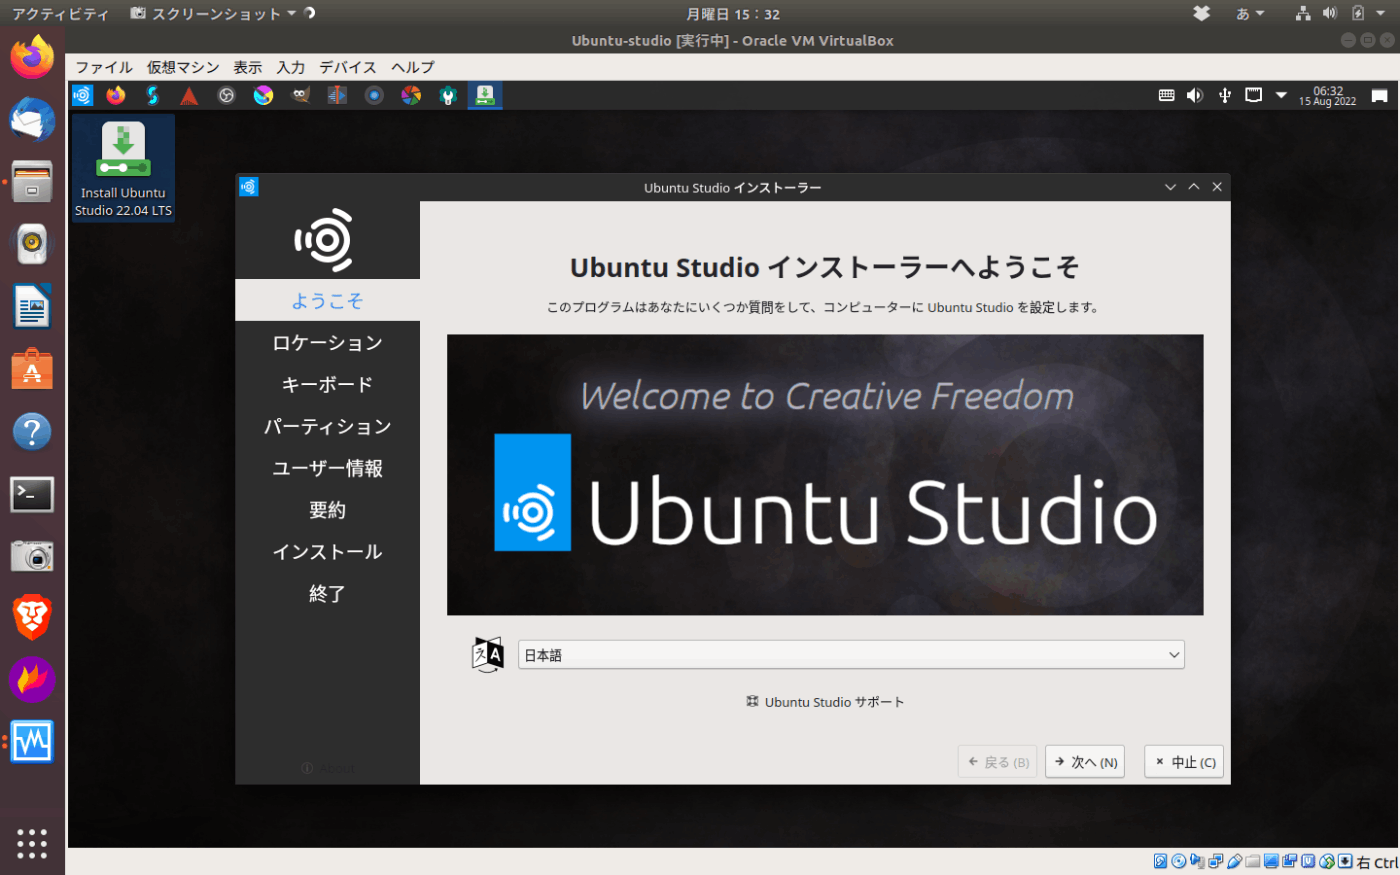Viewport: 1400px width, 875px height.
Task: Select the インストール step in sidebar
Action: 327,552
